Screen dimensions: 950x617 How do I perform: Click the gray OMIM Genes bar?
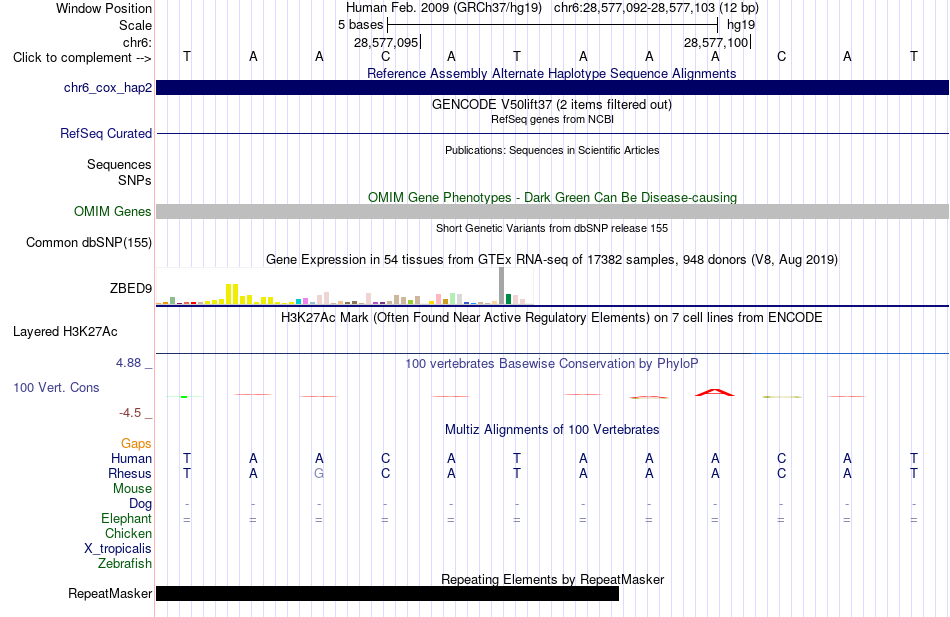(x=552, y=211)
